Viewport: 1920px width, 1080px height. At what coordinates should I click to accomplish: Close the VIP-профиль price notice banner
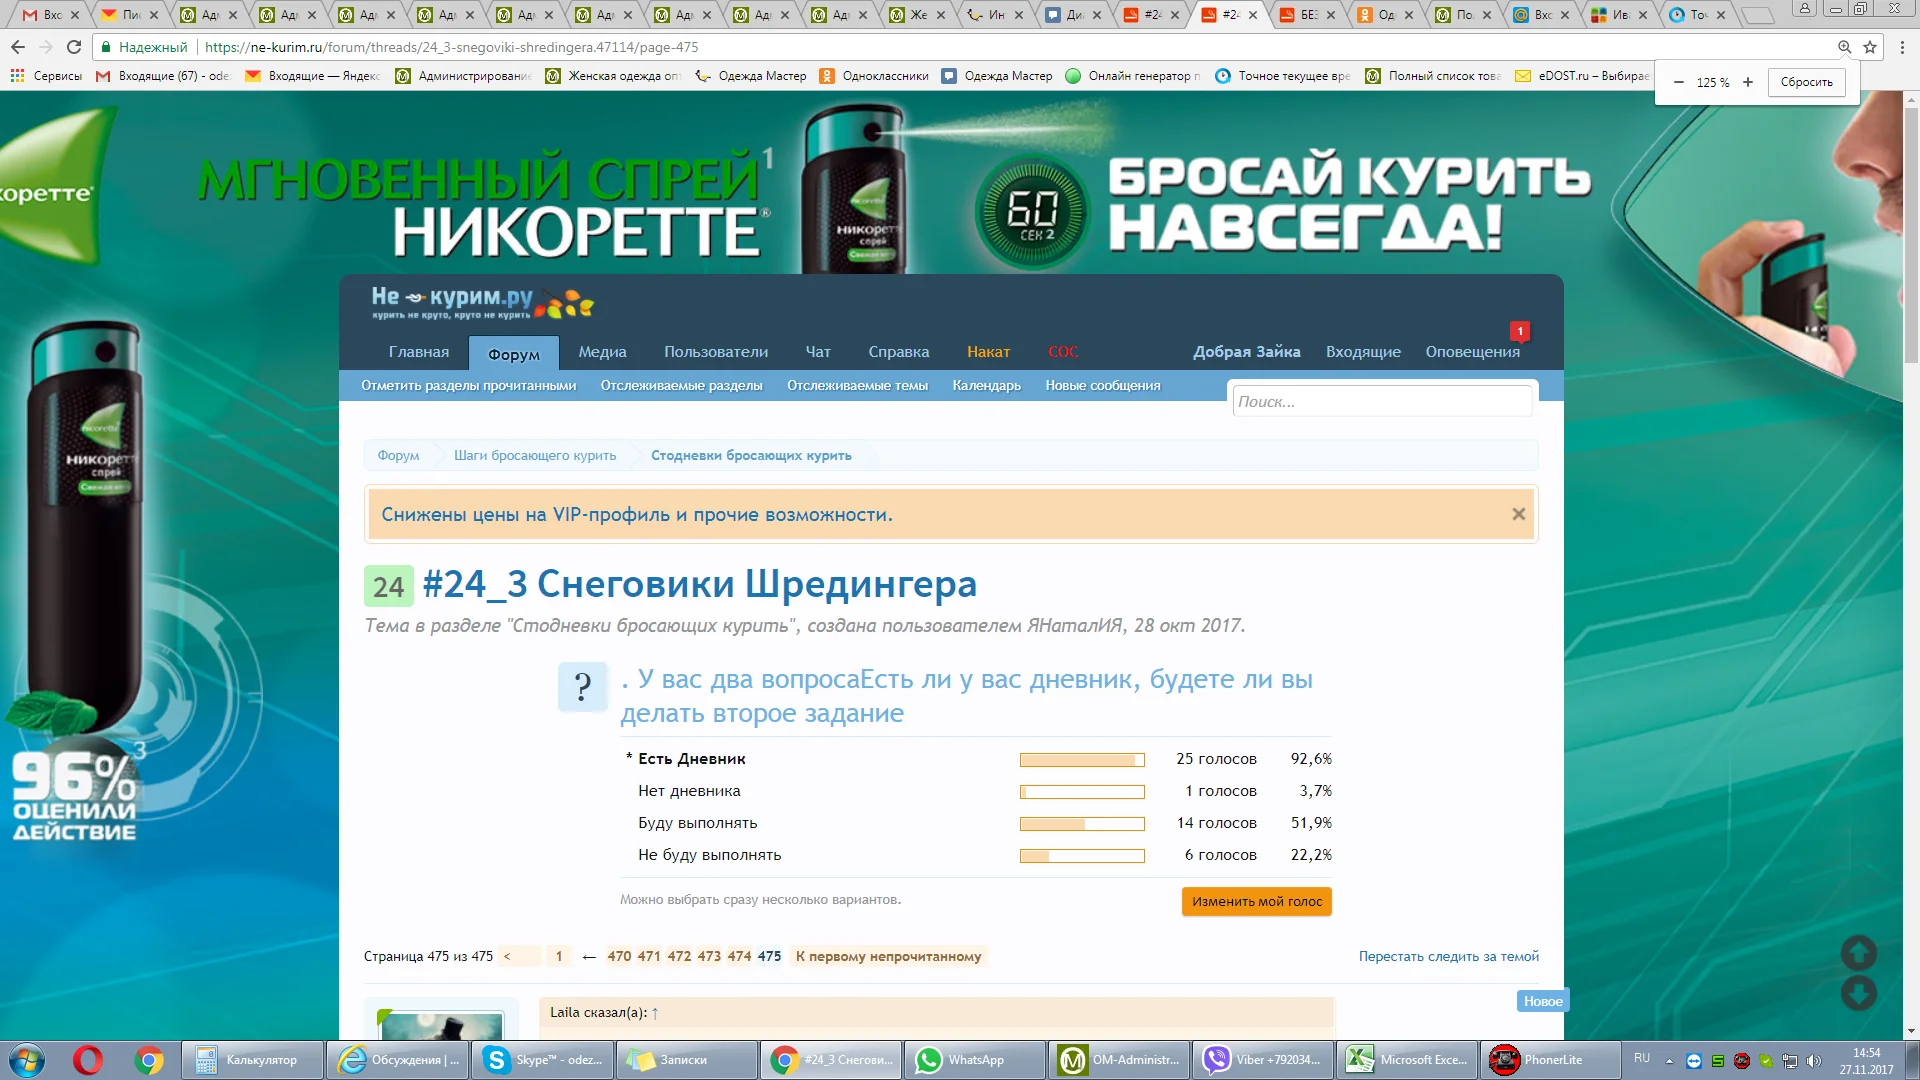point(1518,514)
